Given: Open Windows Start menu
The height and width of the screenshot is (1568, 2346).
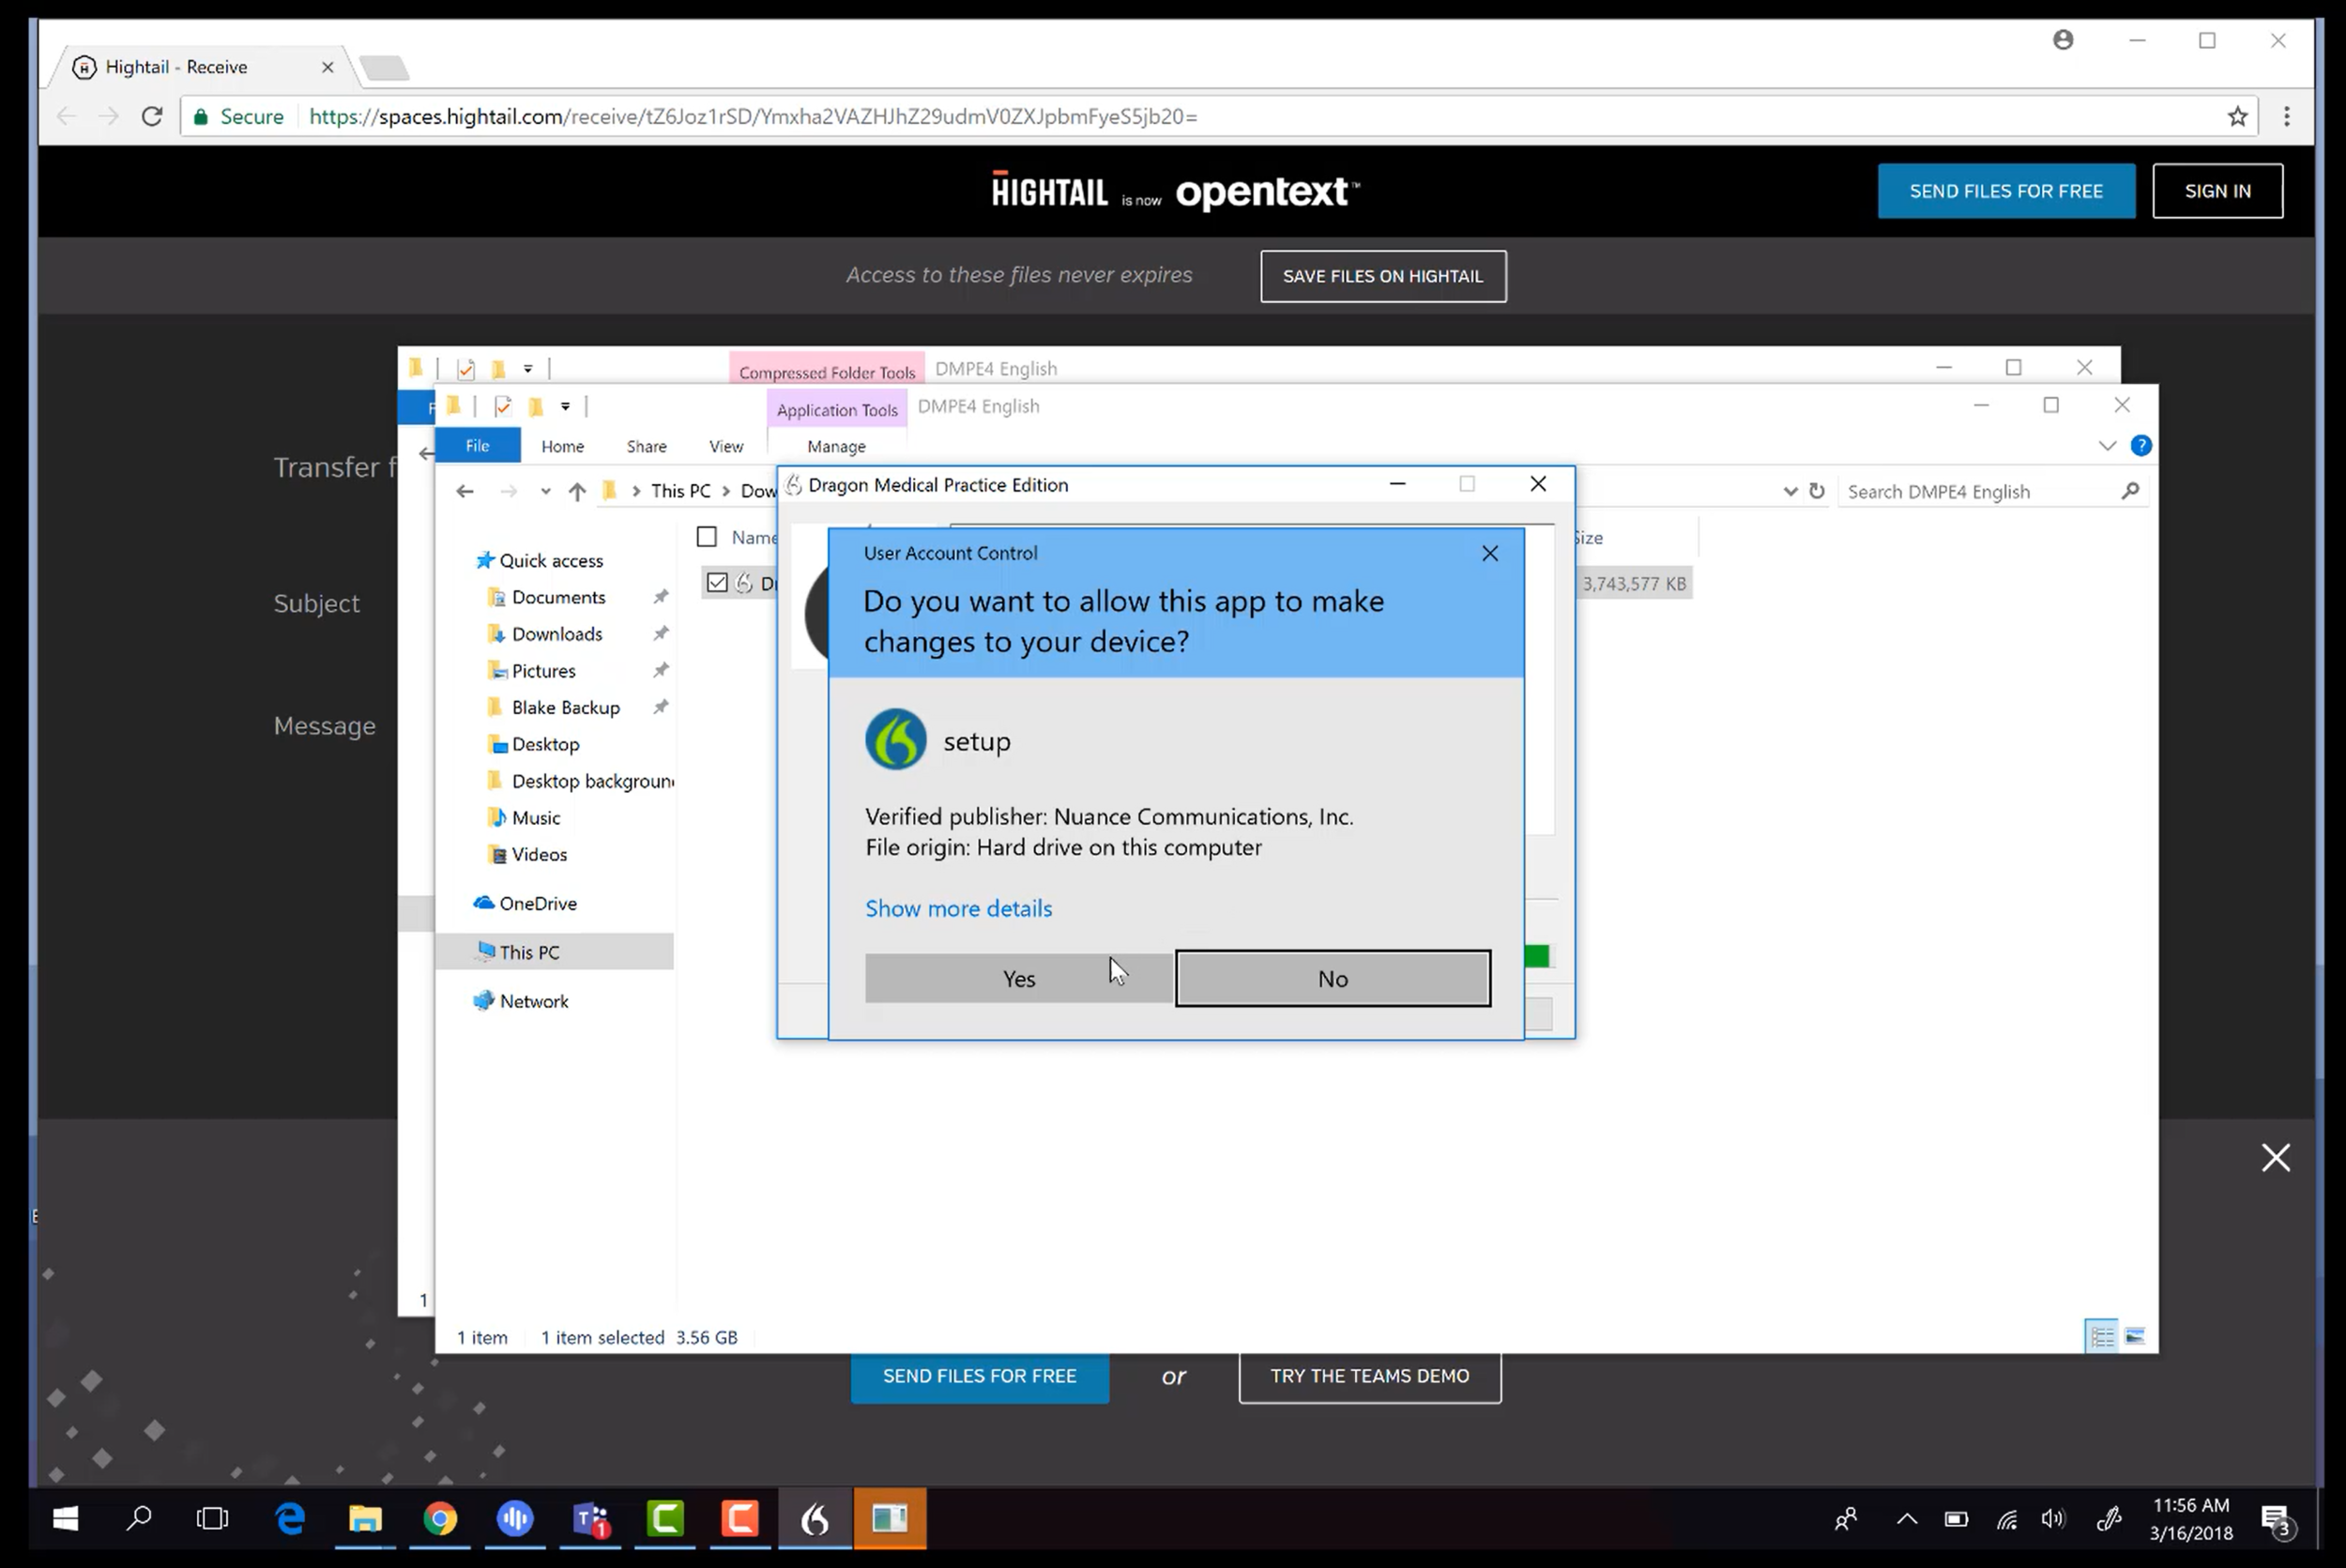Looking at the screenshot, I should 65,1519.
